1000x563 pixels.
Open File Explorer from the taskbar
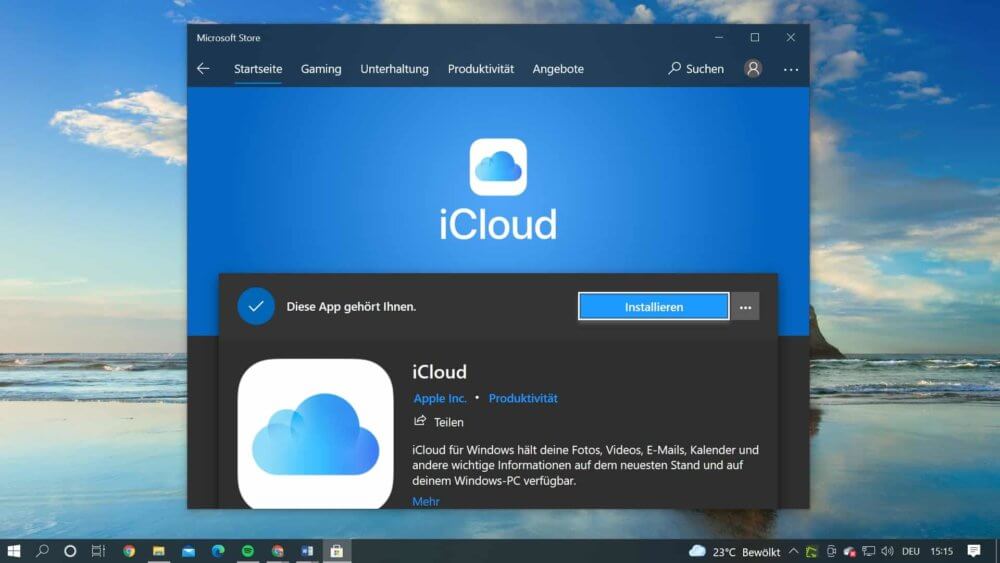(159, 551)
